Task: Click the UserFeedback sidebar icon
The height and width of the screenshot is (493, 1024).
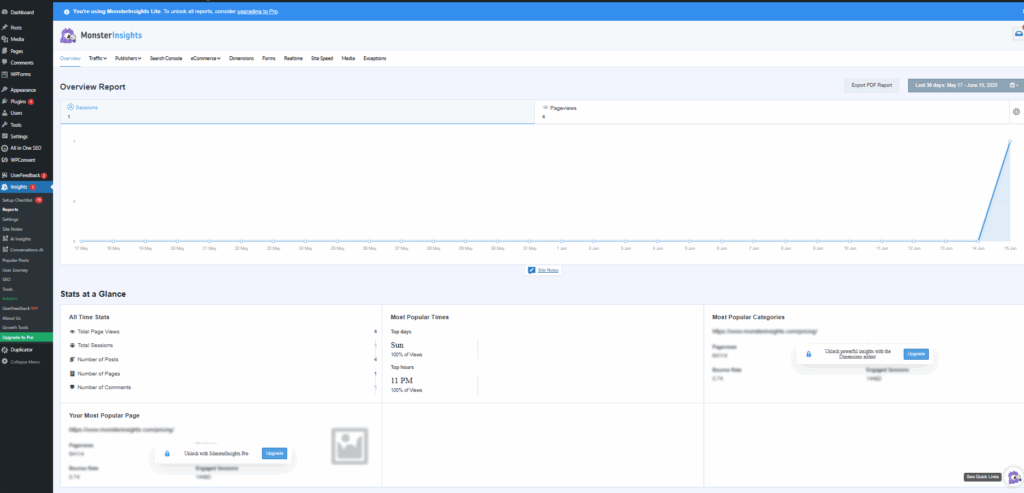Action: click(5, 175)
